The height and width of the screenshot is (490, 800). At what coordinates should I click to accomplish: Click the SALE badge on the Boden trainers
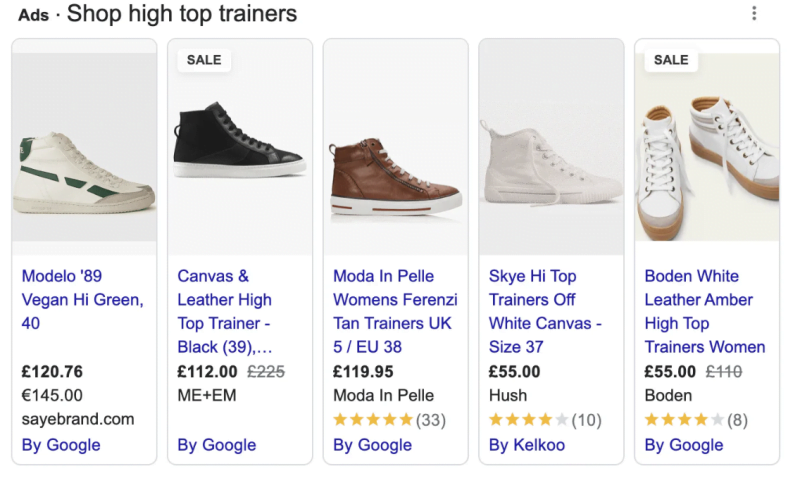671,60
